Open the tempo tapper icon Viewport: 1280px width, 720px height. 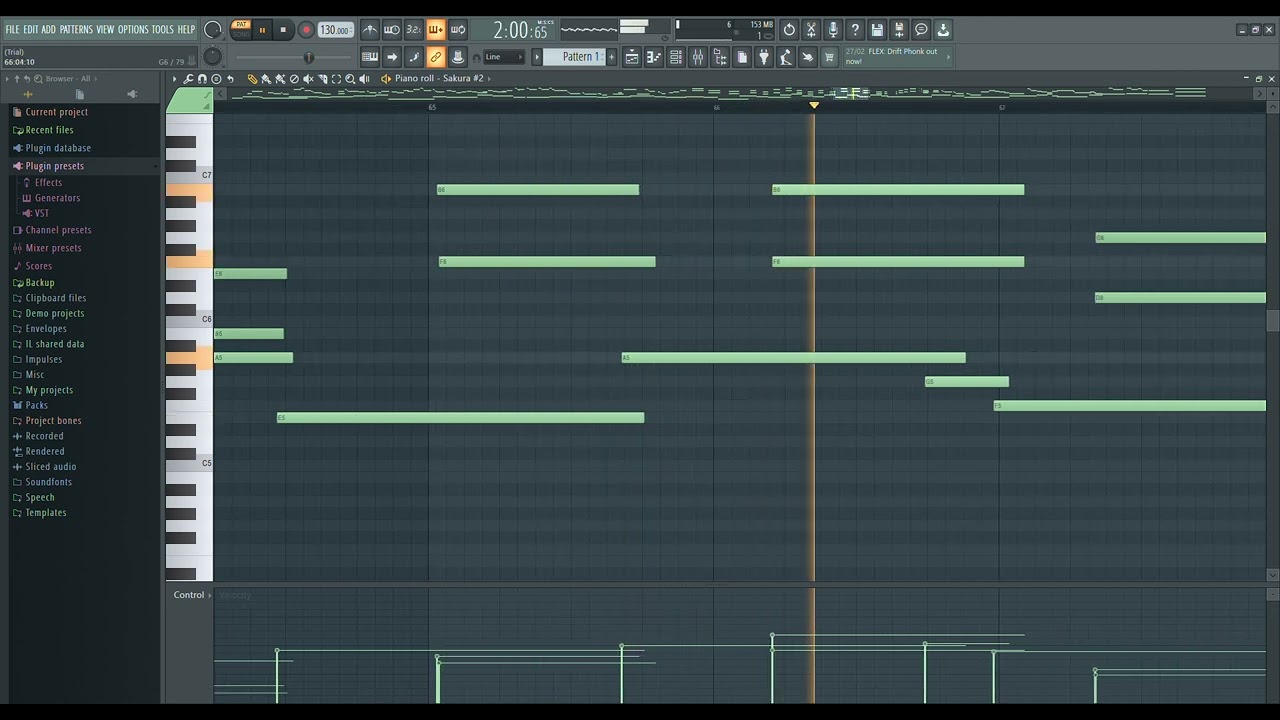pos(786,57)
